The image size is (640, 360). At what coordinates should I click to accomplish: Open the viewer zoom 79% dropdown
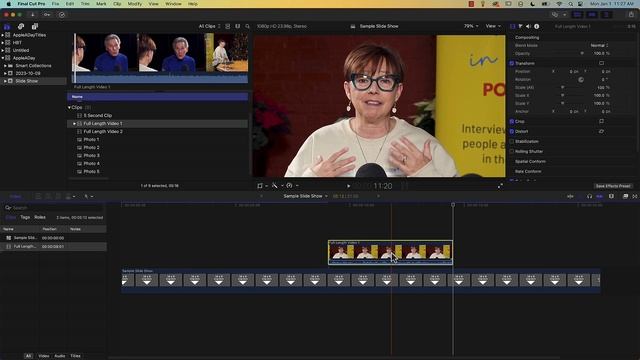[x=471, y=26]
